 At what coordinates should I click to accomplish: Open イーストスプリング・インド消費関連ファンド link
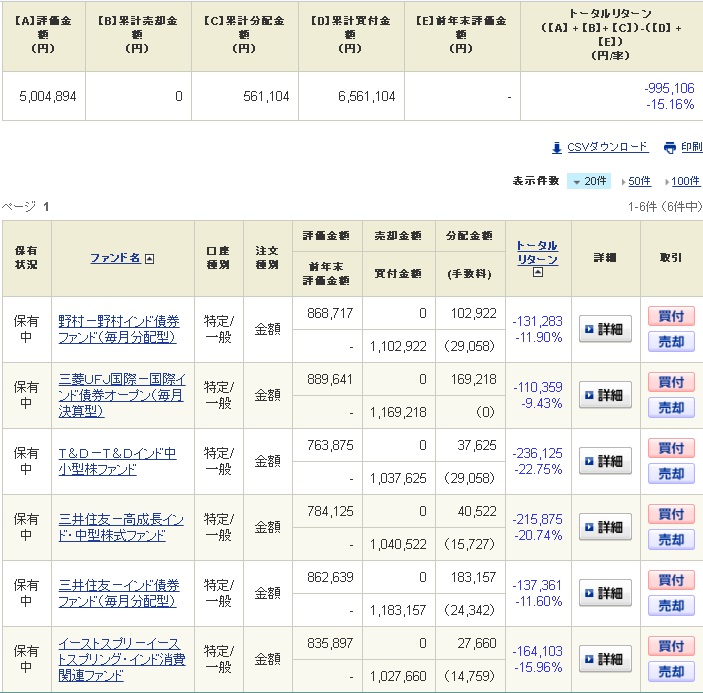[x=120, y=659]
